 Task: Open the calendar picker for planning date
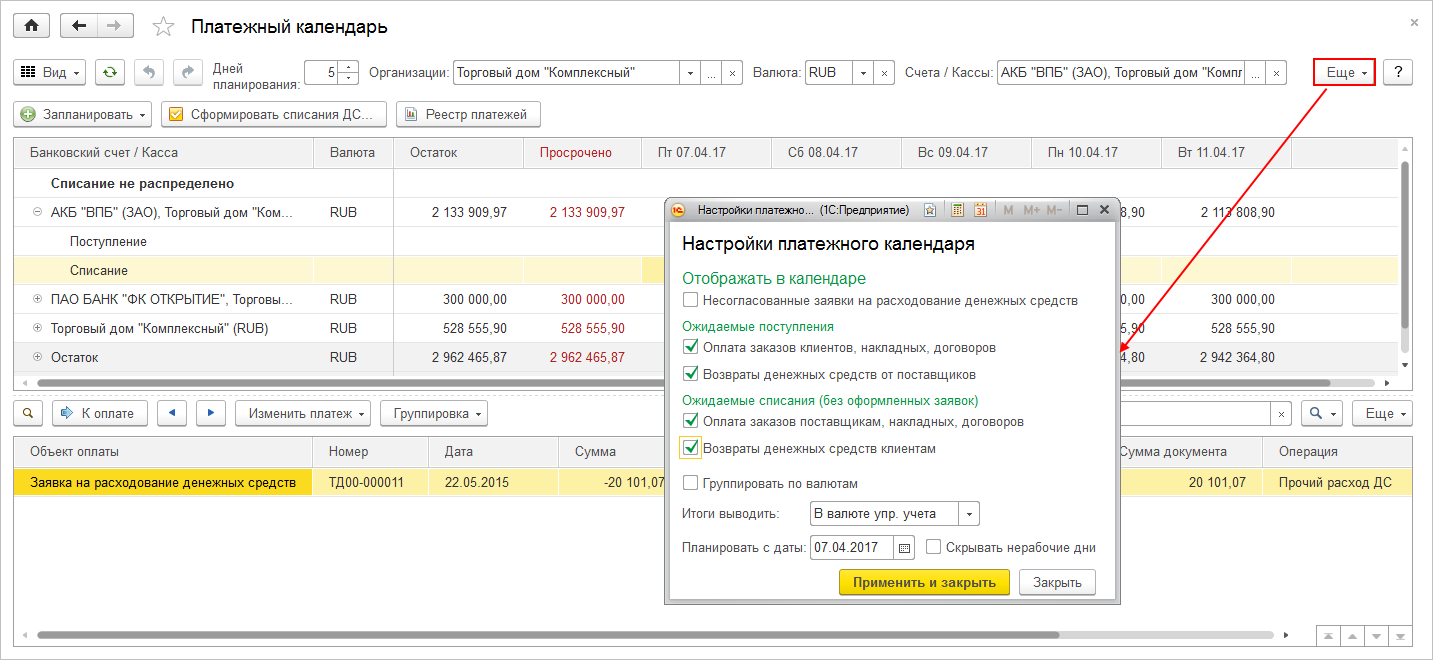[904, 548]
